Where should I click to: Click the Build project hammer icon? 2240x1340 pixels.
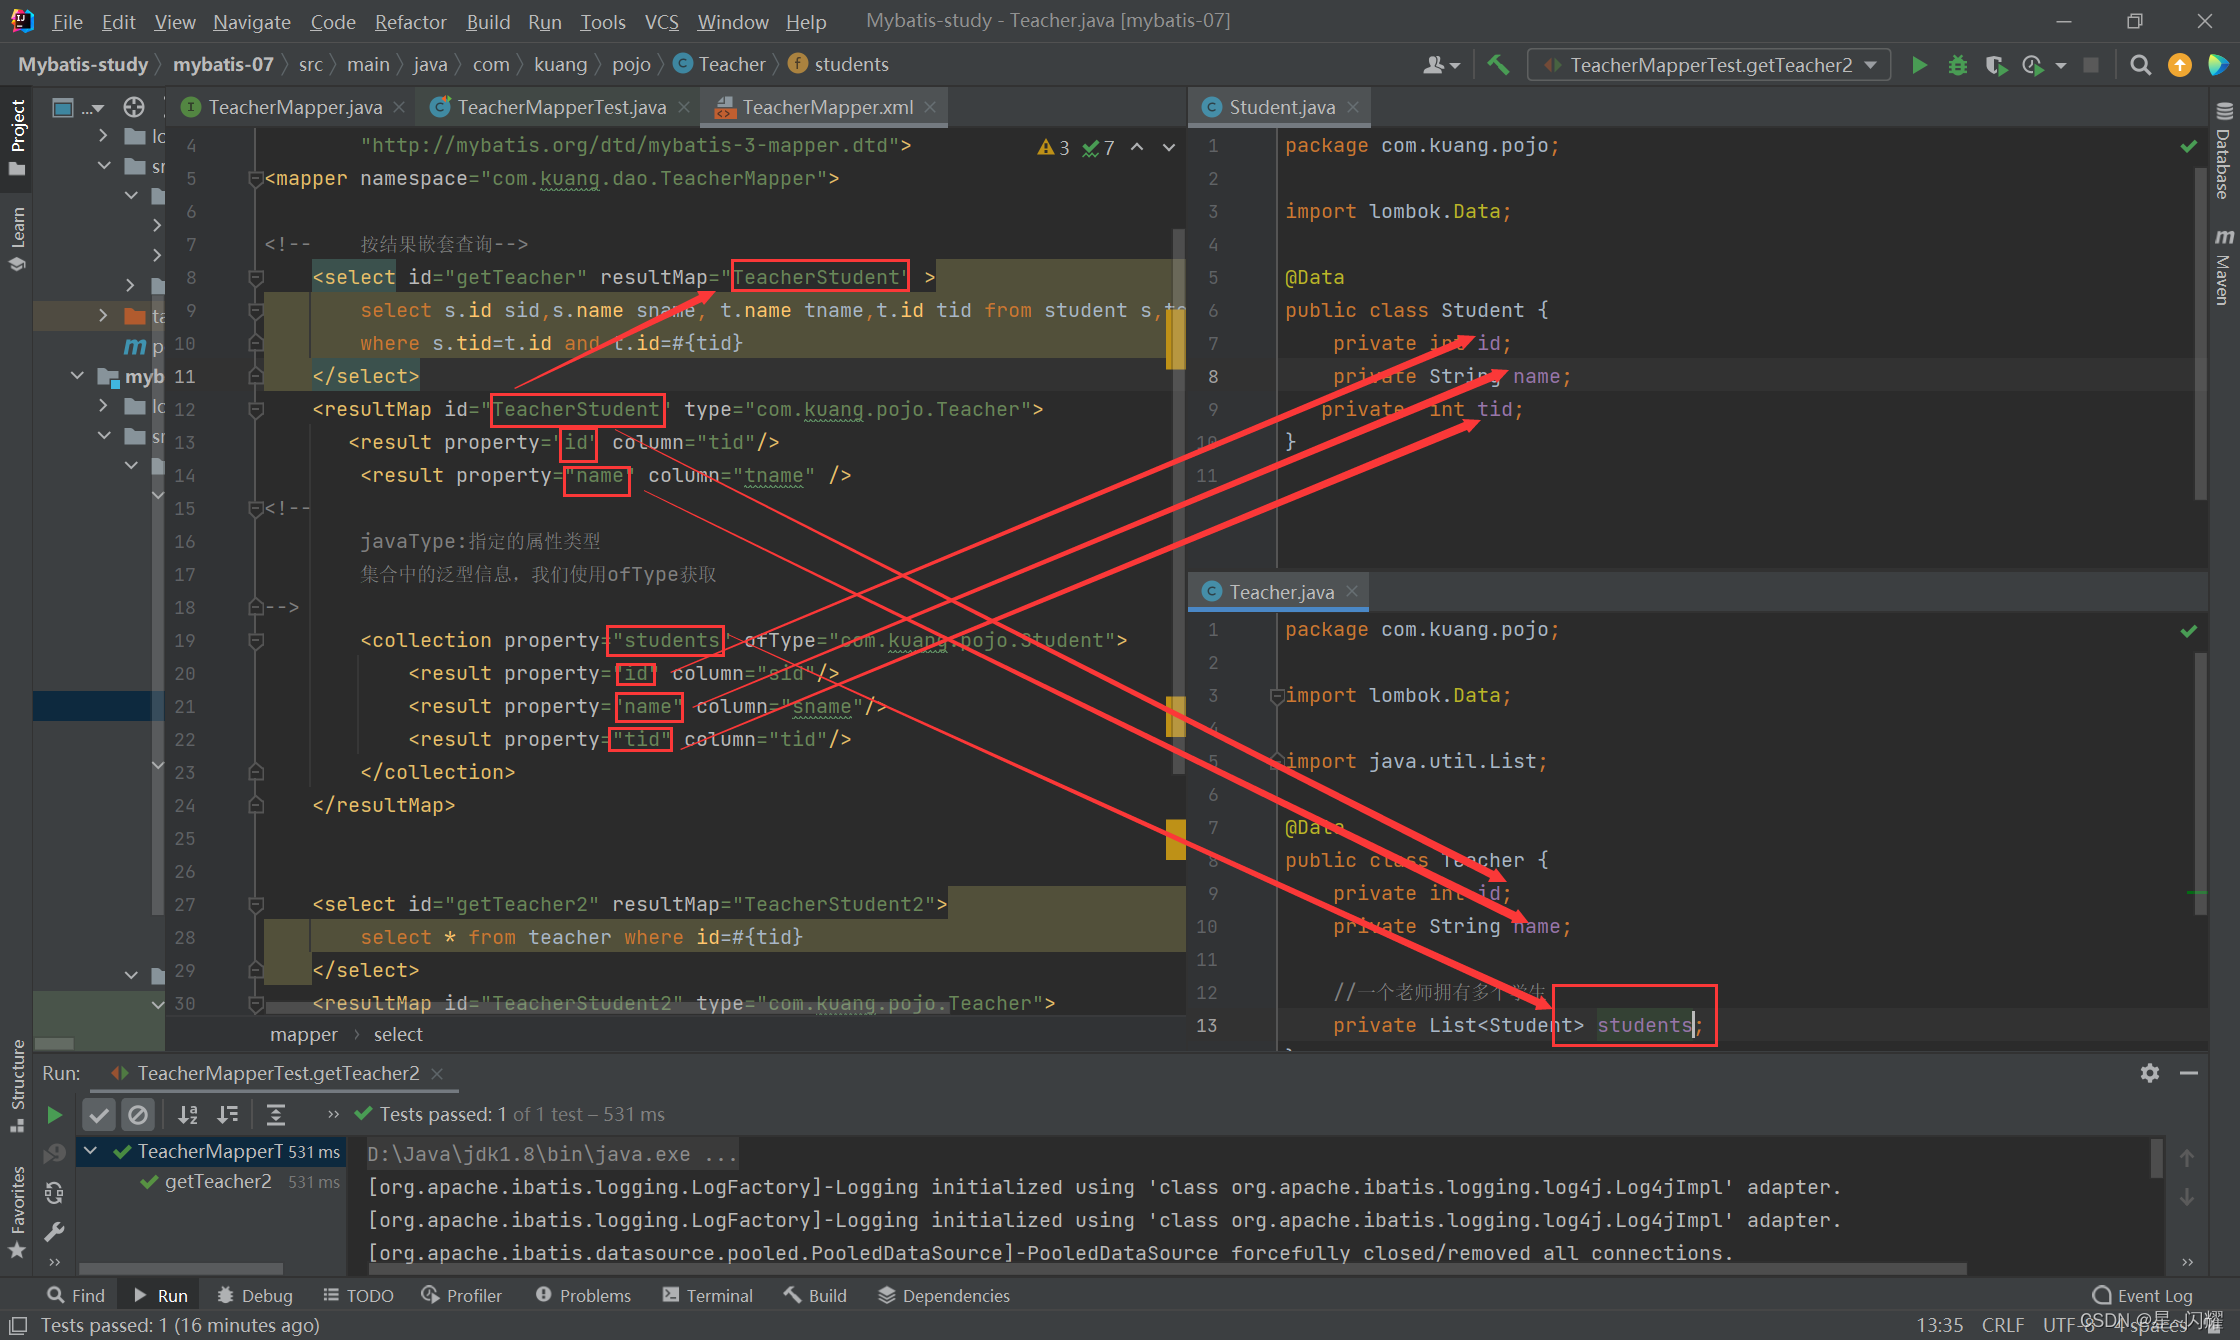(1498, 65)
